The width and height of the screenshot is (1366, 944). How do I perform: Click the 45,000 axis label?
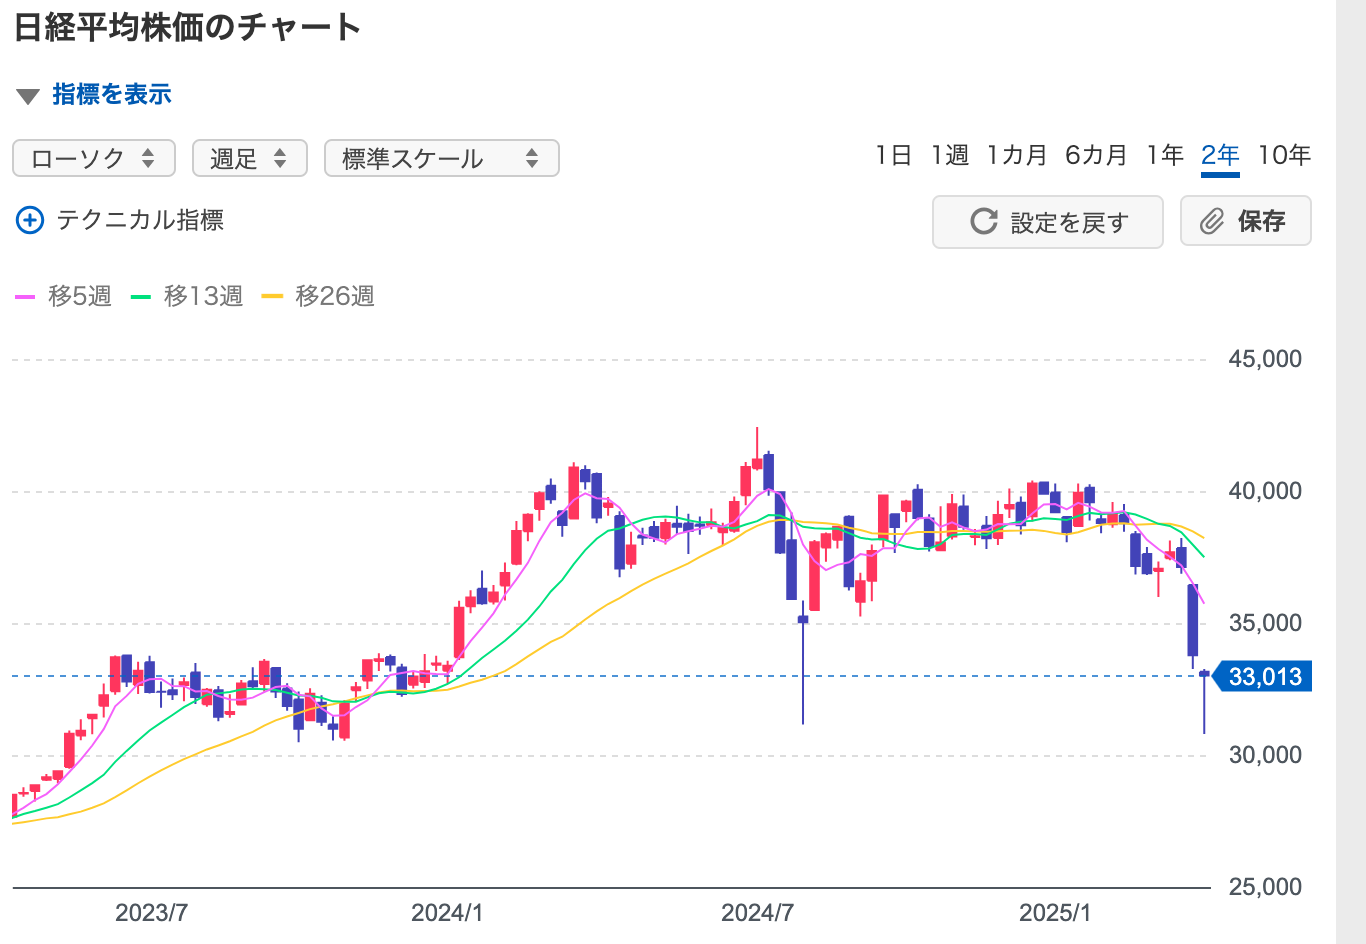(x=1265, y=359)
